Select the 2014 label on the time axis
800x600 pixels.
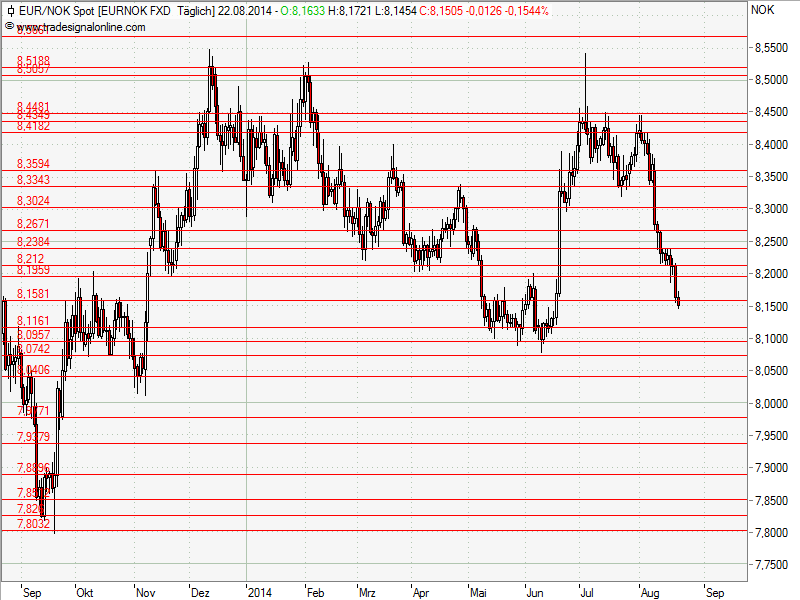[x=262, y=592]
